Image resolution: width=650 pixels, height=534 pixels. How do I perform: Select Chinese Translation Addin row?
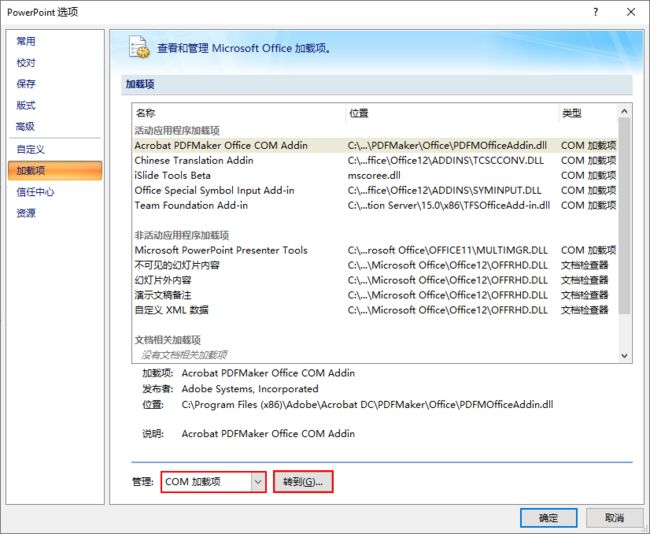(375, 160)
